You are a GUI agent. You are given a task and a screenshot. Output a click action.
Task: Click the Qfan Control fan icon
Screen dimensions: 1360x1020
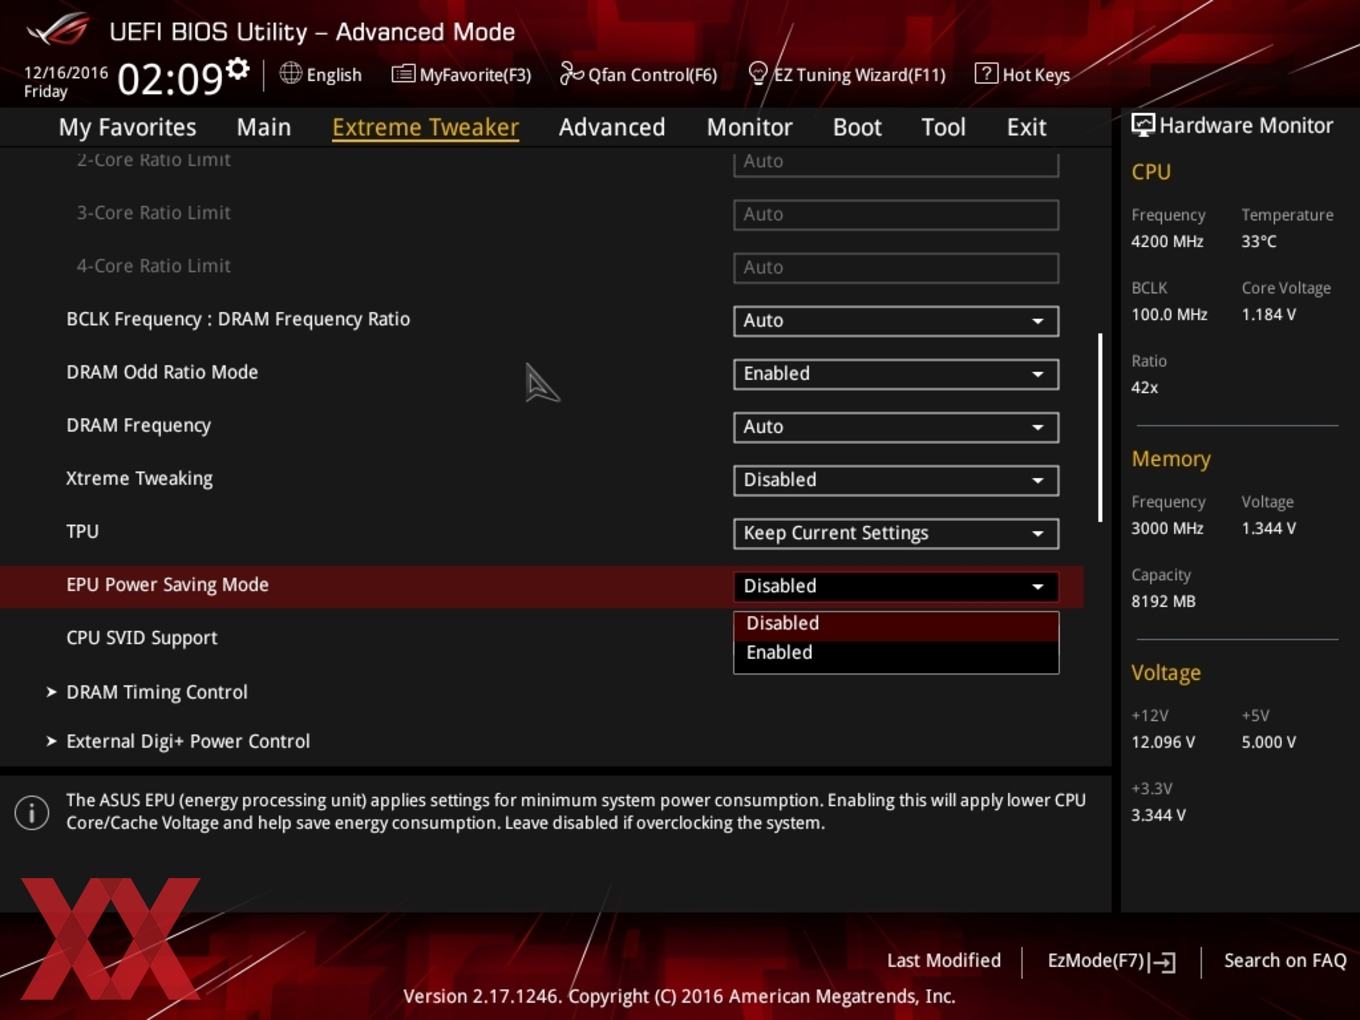[x=571, y=73]
